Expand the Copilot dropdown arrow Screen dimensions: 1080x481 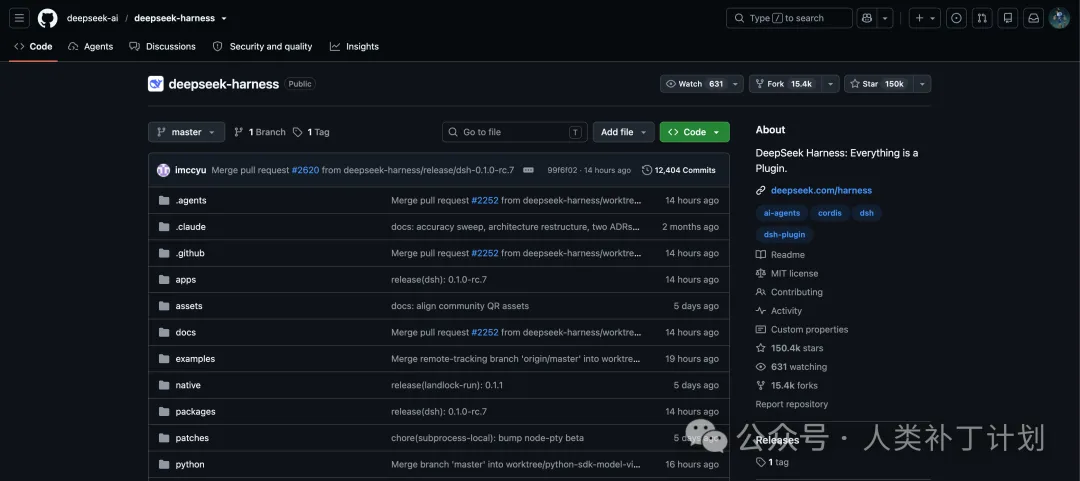885,18
